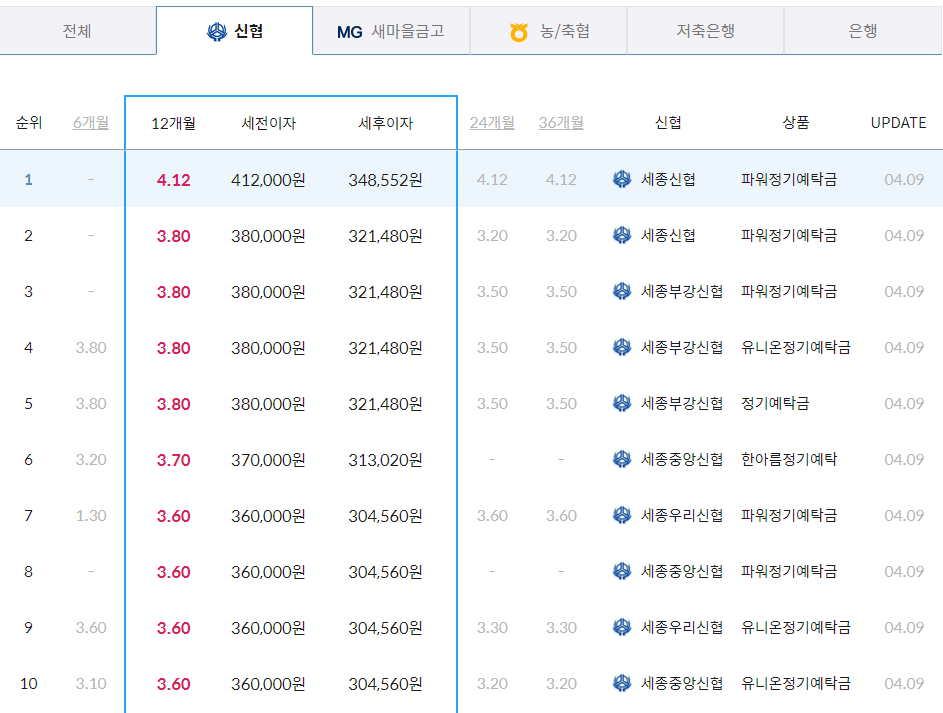Open 세종중앙신협 in rank 6 row
The width and height of the screenshot is (943, 713).
(682, 459)
